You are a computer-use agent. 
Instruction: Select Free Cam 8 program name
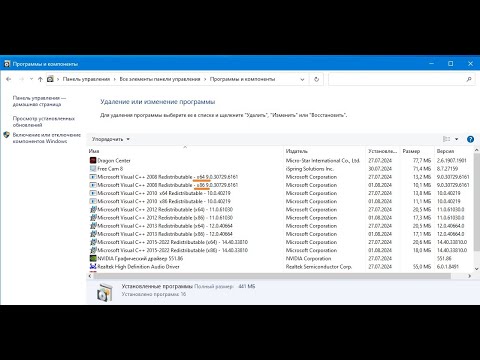[x=110, y=169]
